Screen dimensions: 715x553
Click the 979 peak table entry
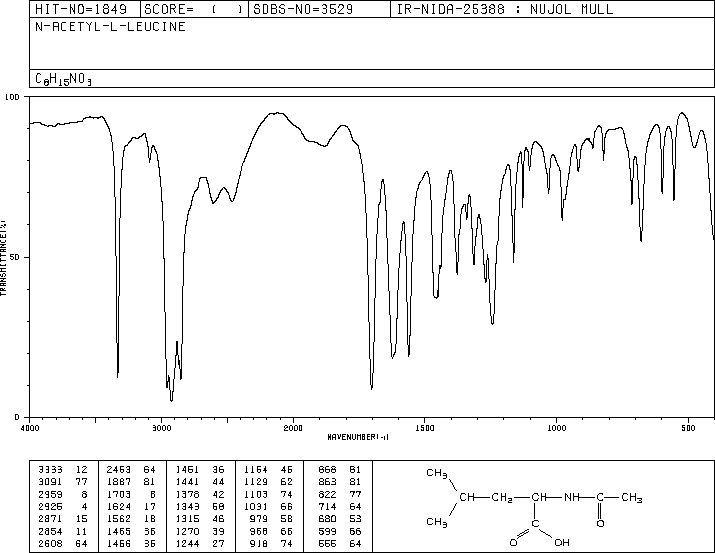[x=259, y=519]
